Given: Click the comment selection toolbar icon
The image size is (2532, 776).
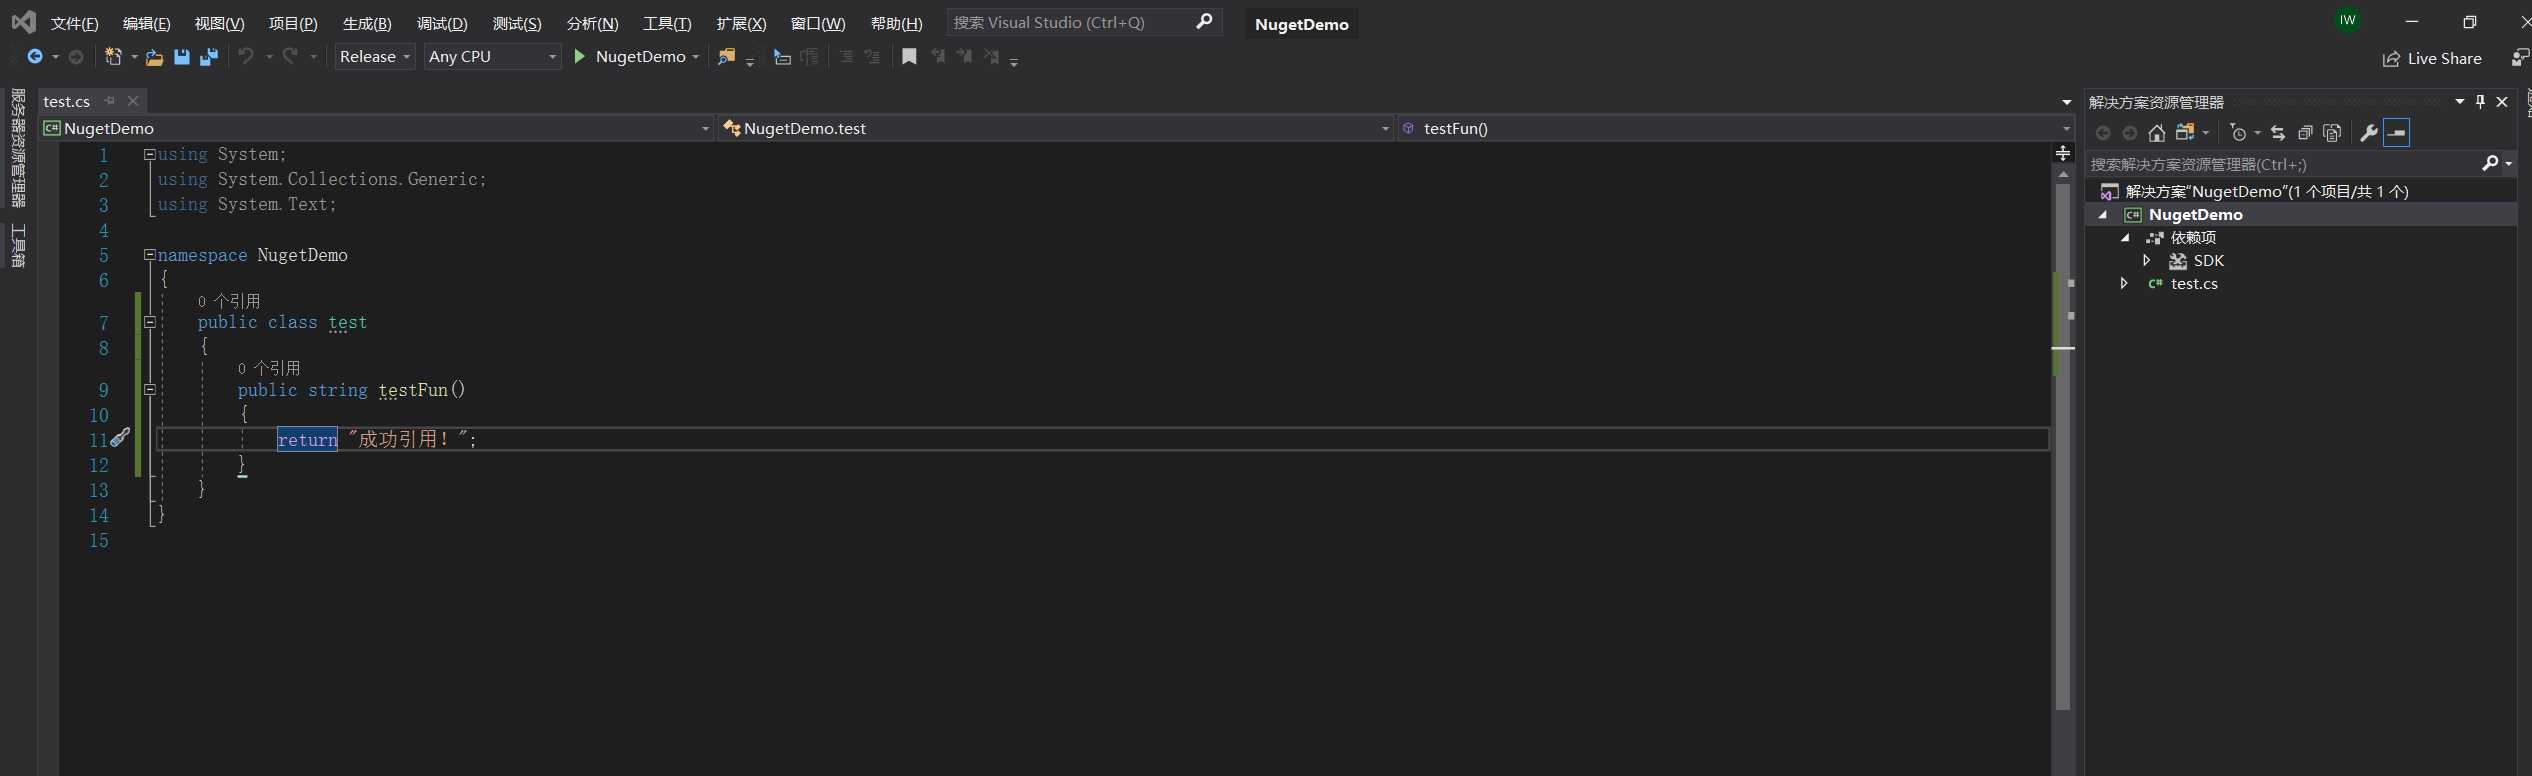Looking at the screenshot, I should [x=846, y=57].
